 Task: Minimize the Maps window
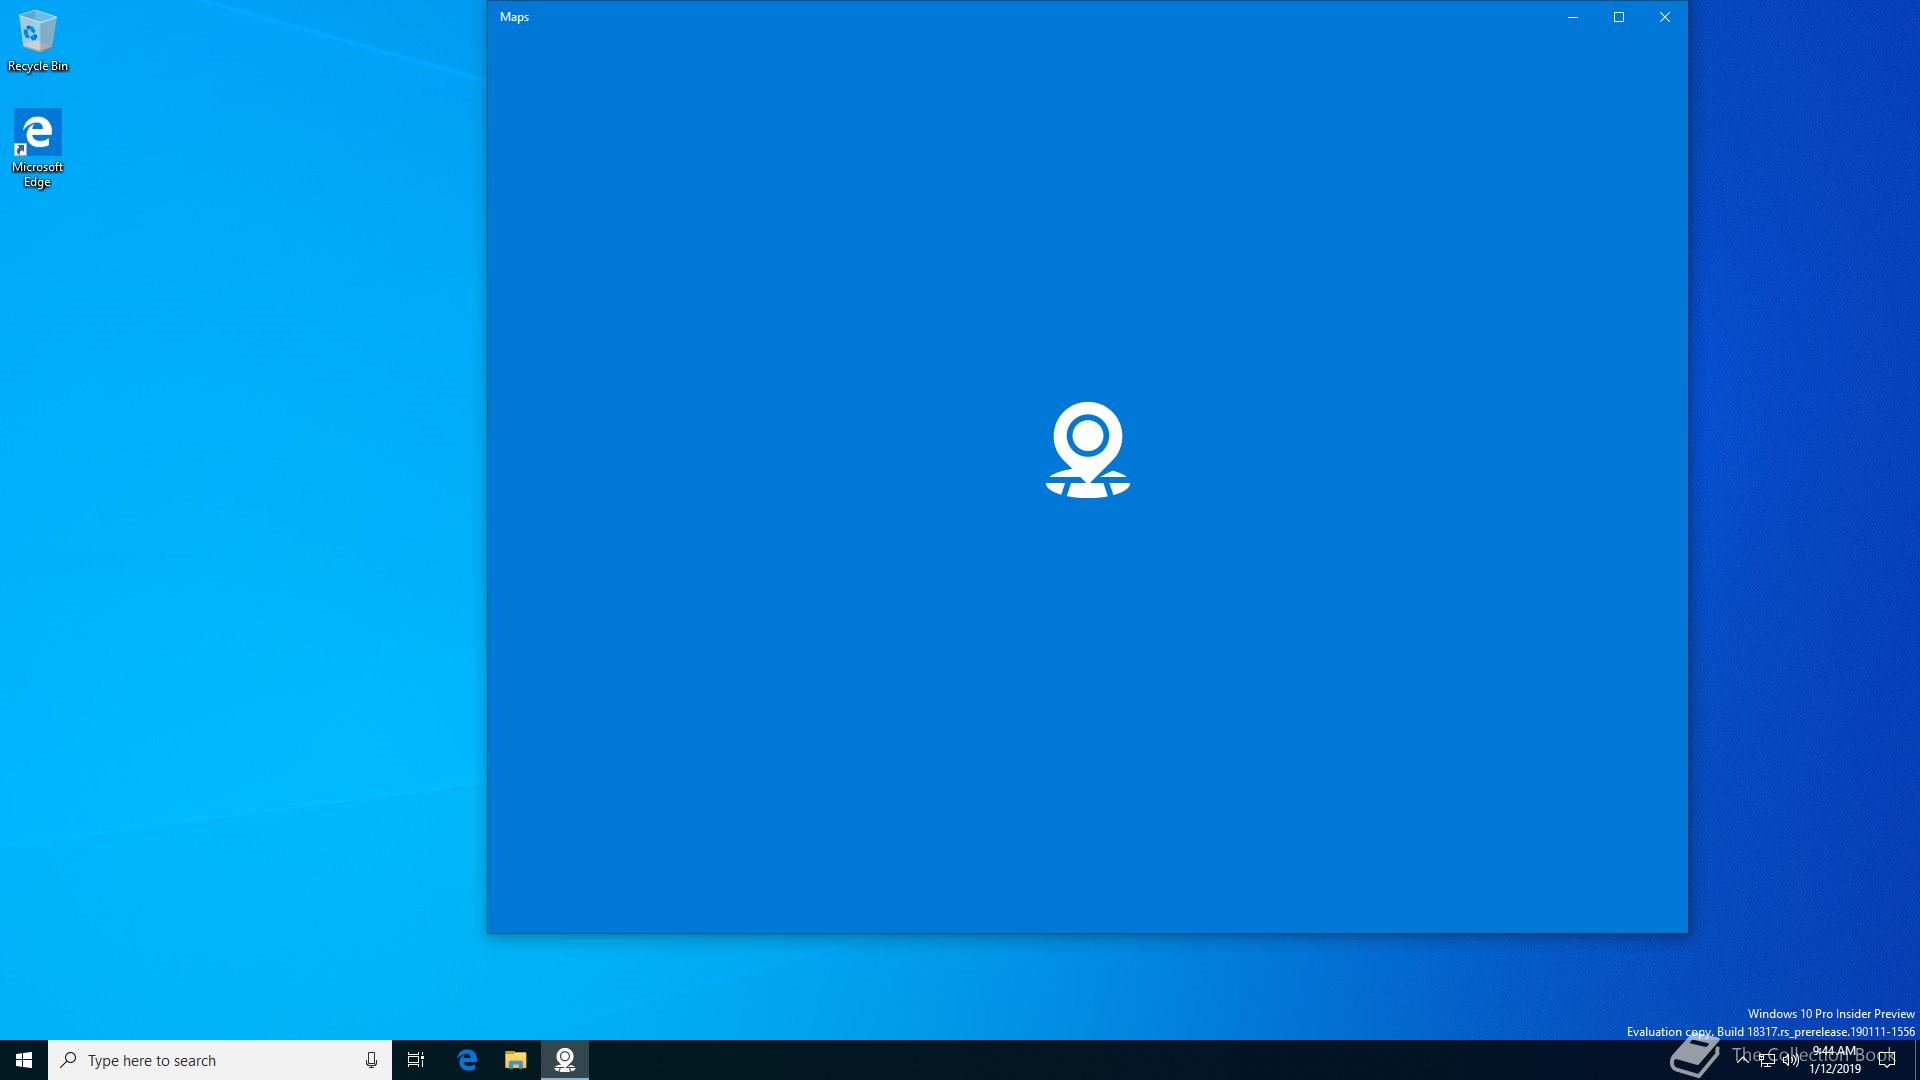(x=1573, y=17)
